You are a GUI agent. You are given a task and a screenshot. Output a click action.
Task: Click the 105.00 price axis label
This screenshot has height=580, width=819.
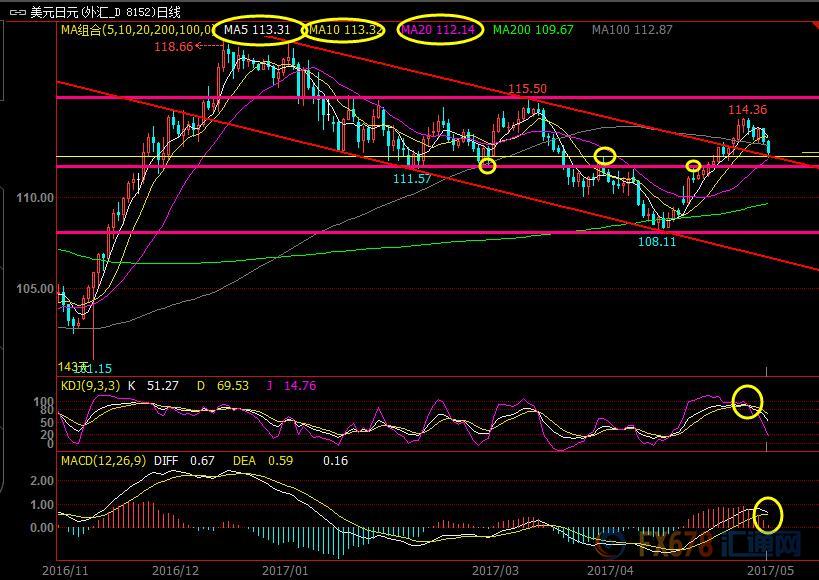point(35,288)
